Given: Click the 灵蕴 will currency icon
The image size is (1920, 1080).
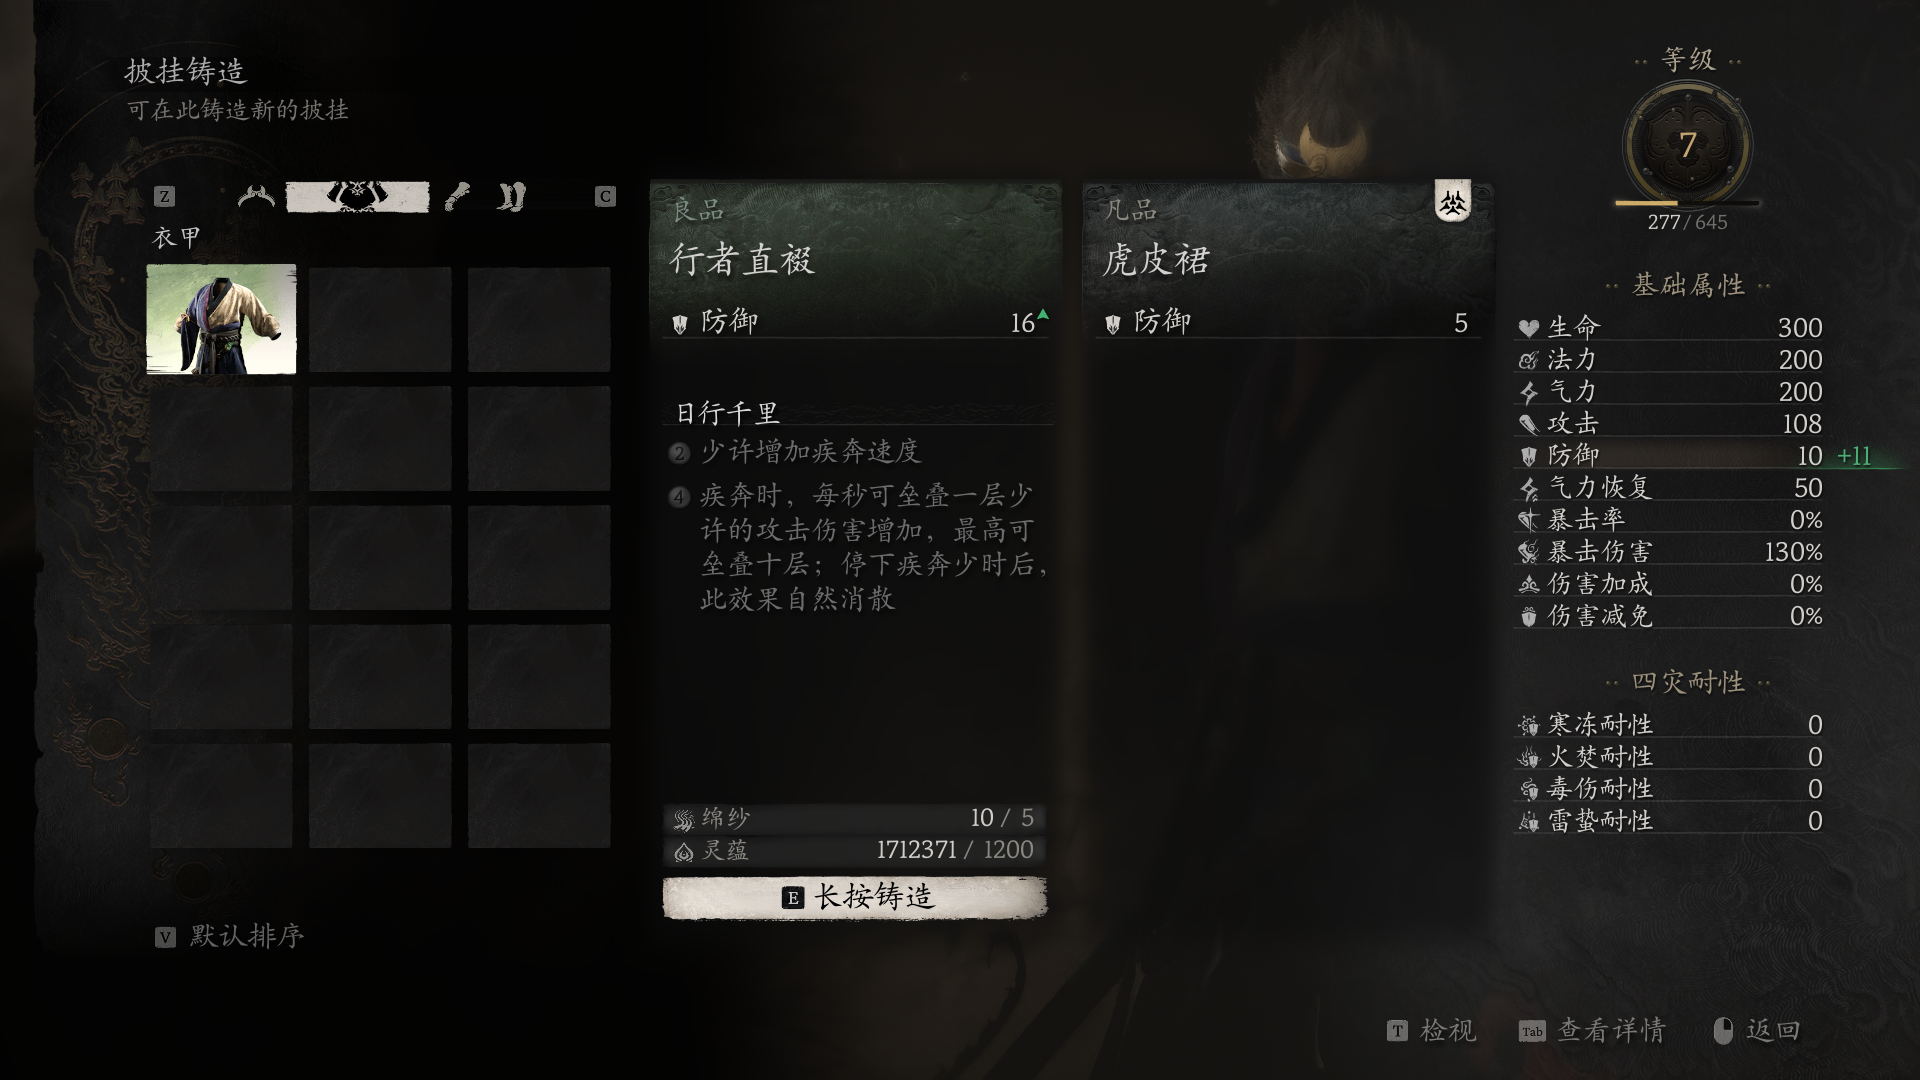Looking at the screenshot, I should coord(684,851).
